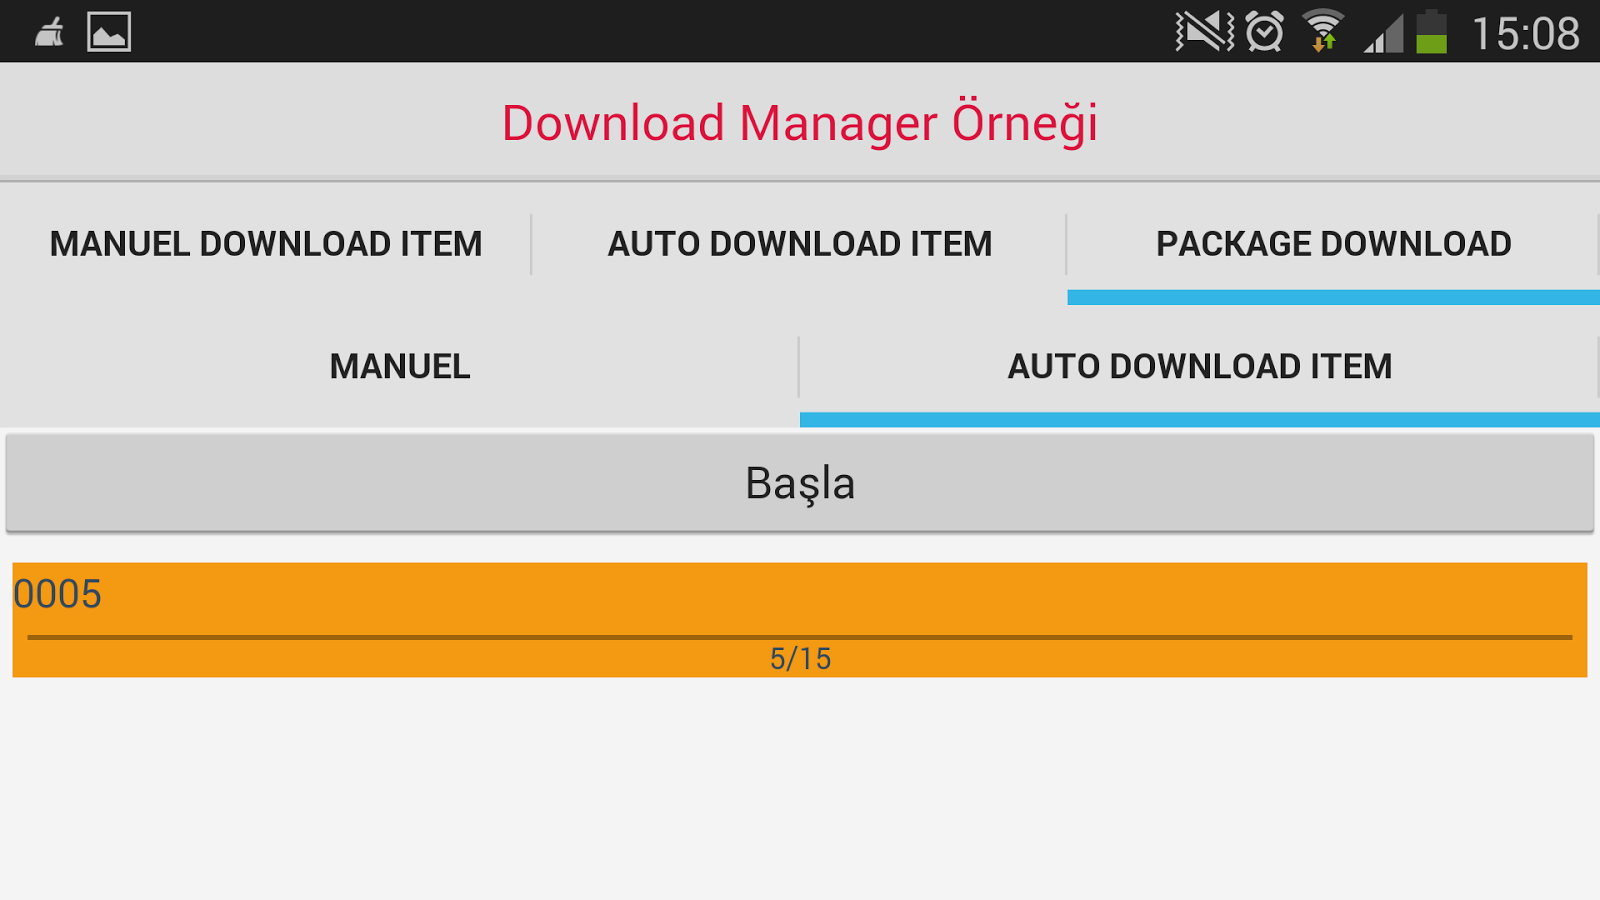Viewport: 1600px width, 900px height.
Task: Click the download progress bar
Action: tap(800, 636)
